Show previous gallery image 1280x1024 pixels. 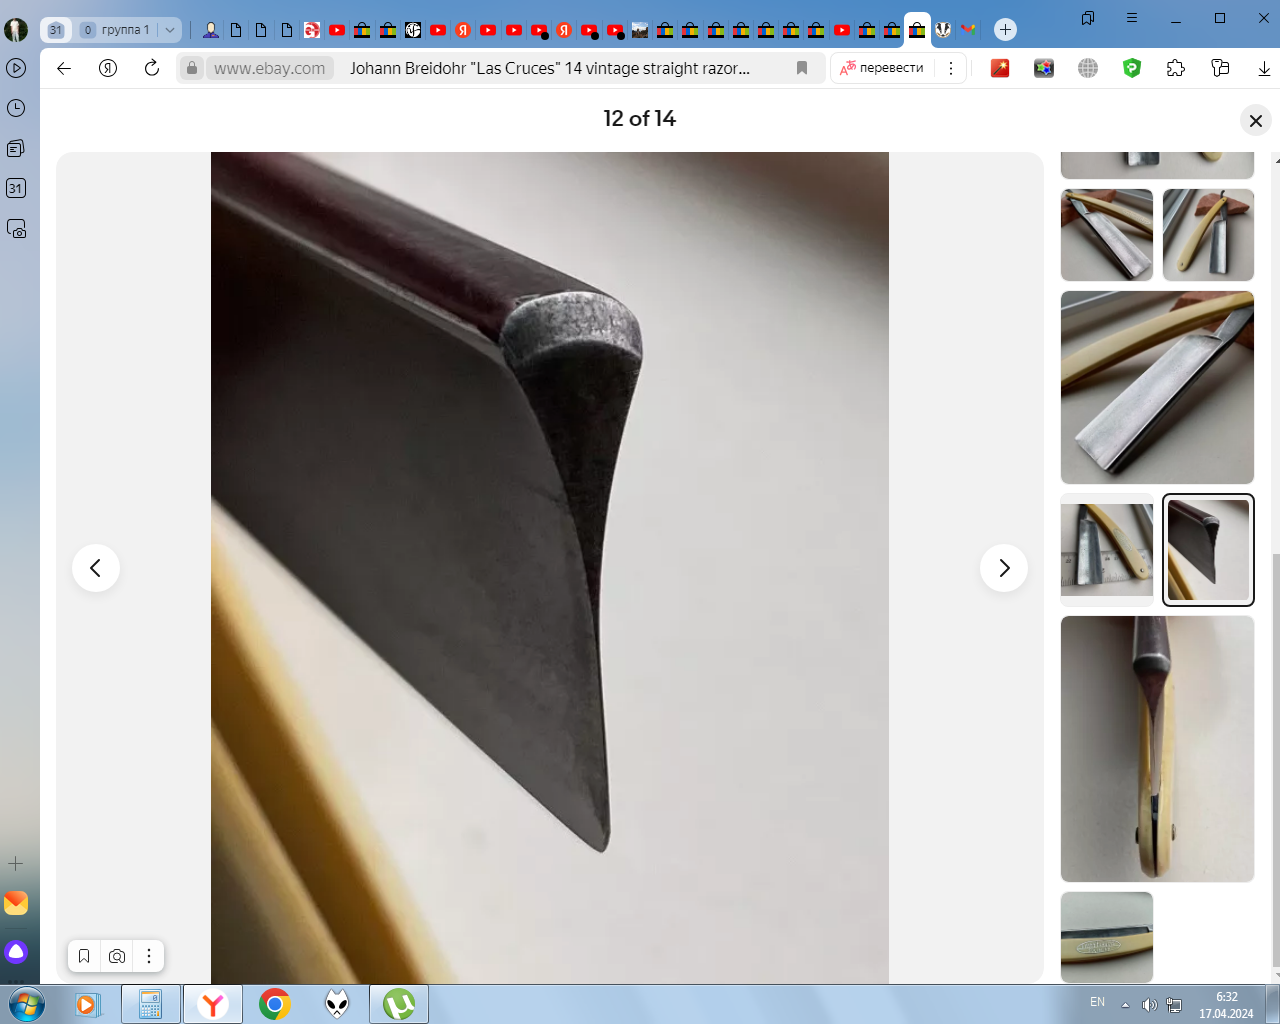[96, 568]
